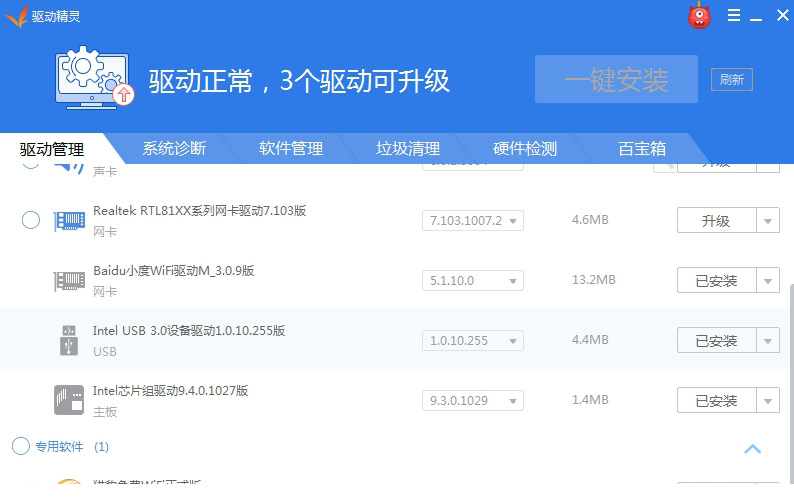Viewport: 794px width, 503px height.
Task: Open version dropdown 1.0.10.255
Action: tap(472, 340)
